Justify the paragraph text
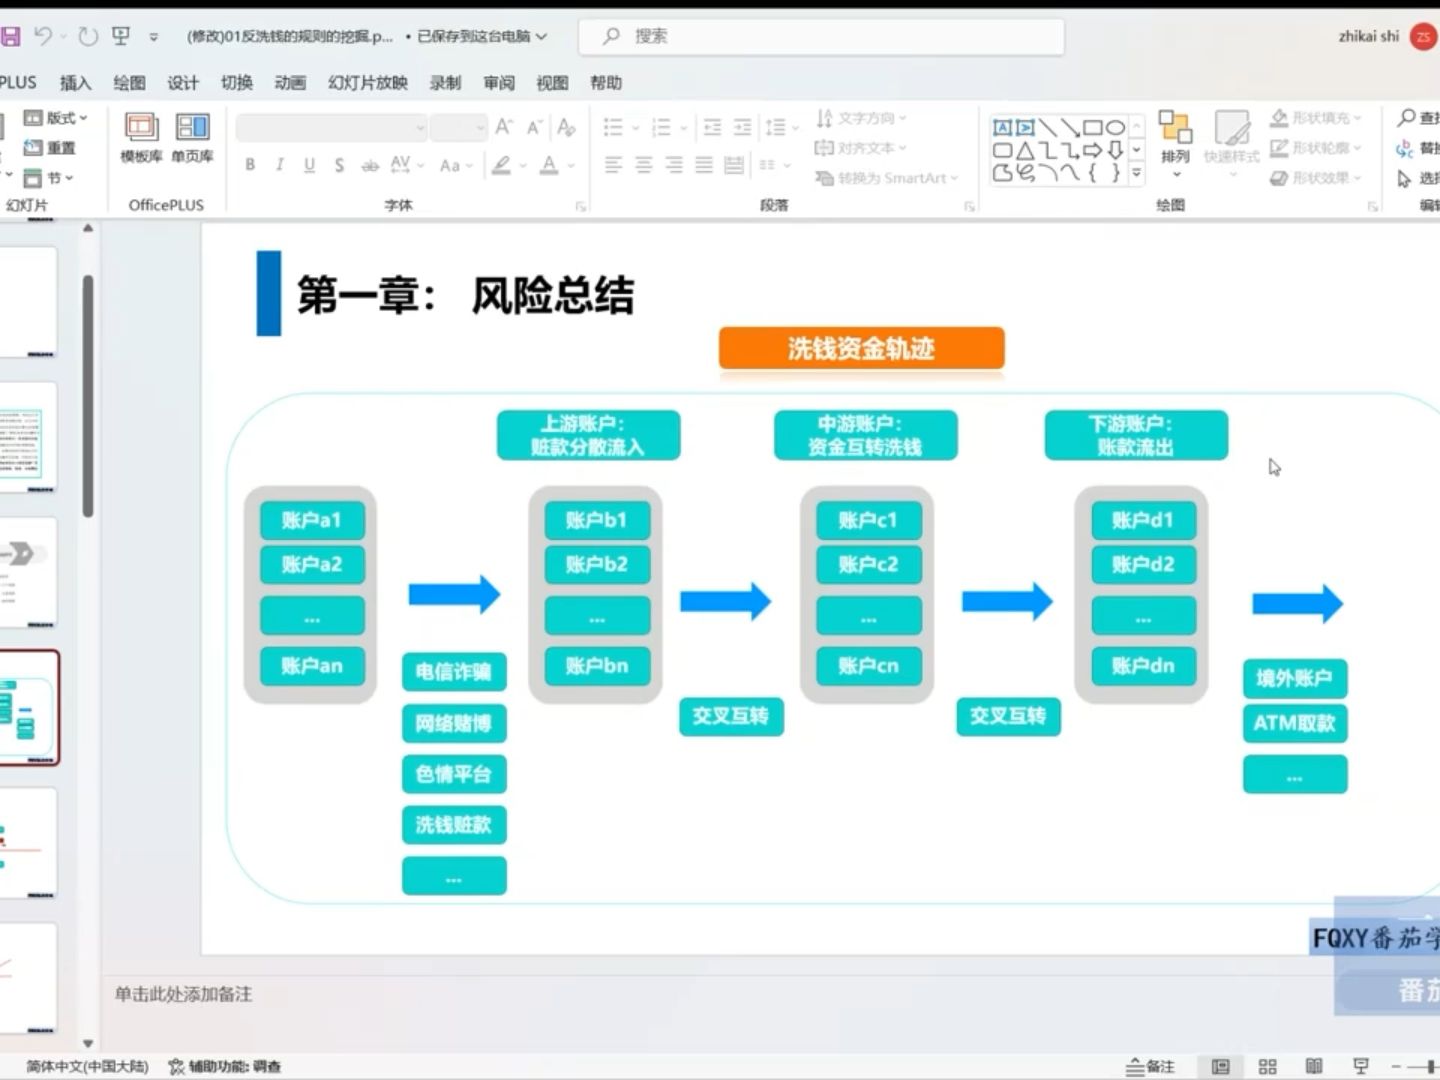Screen dimensions: 1440x1080 704,165
